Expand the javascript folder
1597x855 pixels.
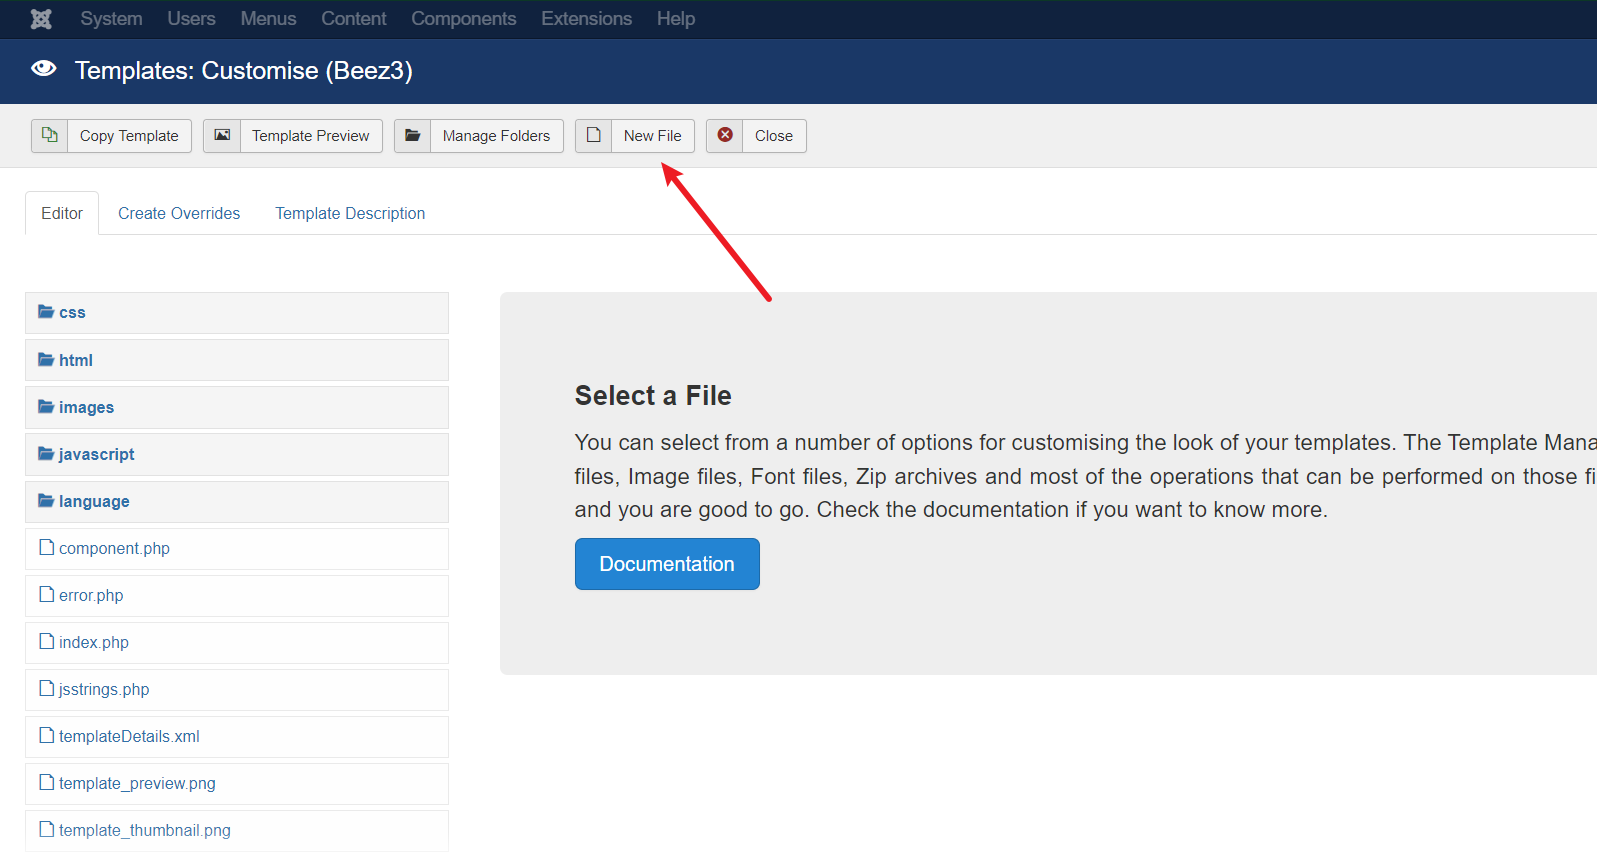tap(237, 454)
